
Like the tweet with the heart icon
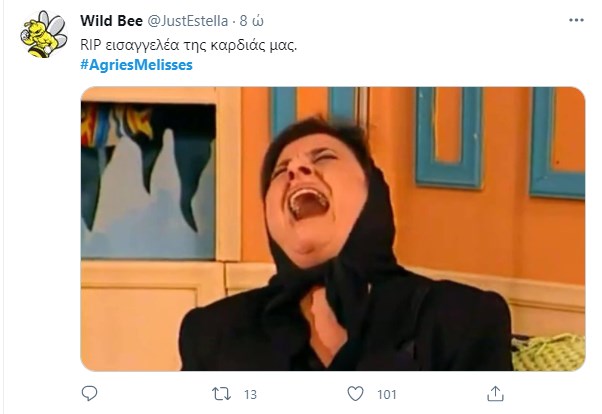tap(358, 394)
